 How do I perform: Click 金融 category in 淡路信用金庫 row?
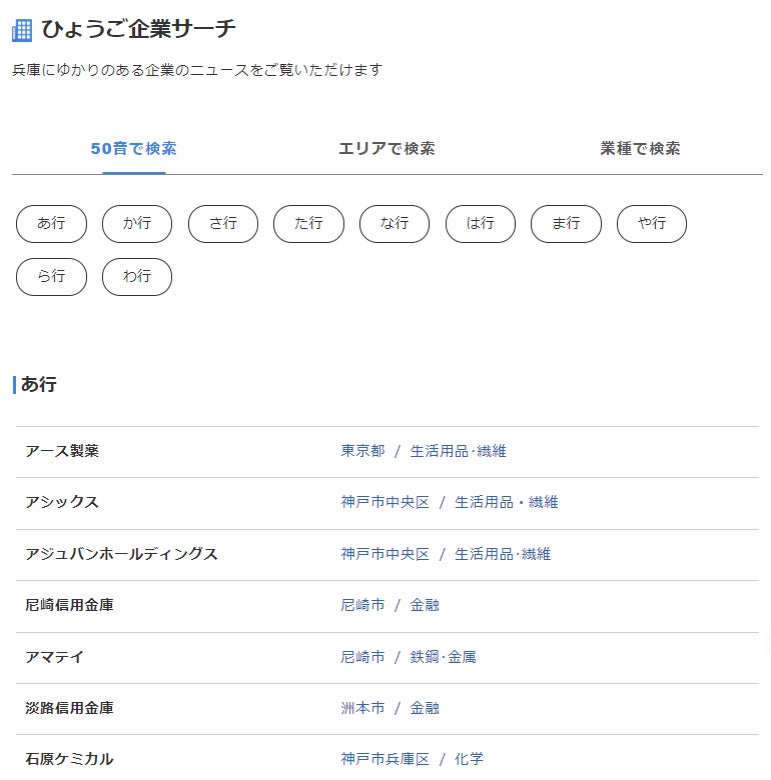[x=424, y=708]
